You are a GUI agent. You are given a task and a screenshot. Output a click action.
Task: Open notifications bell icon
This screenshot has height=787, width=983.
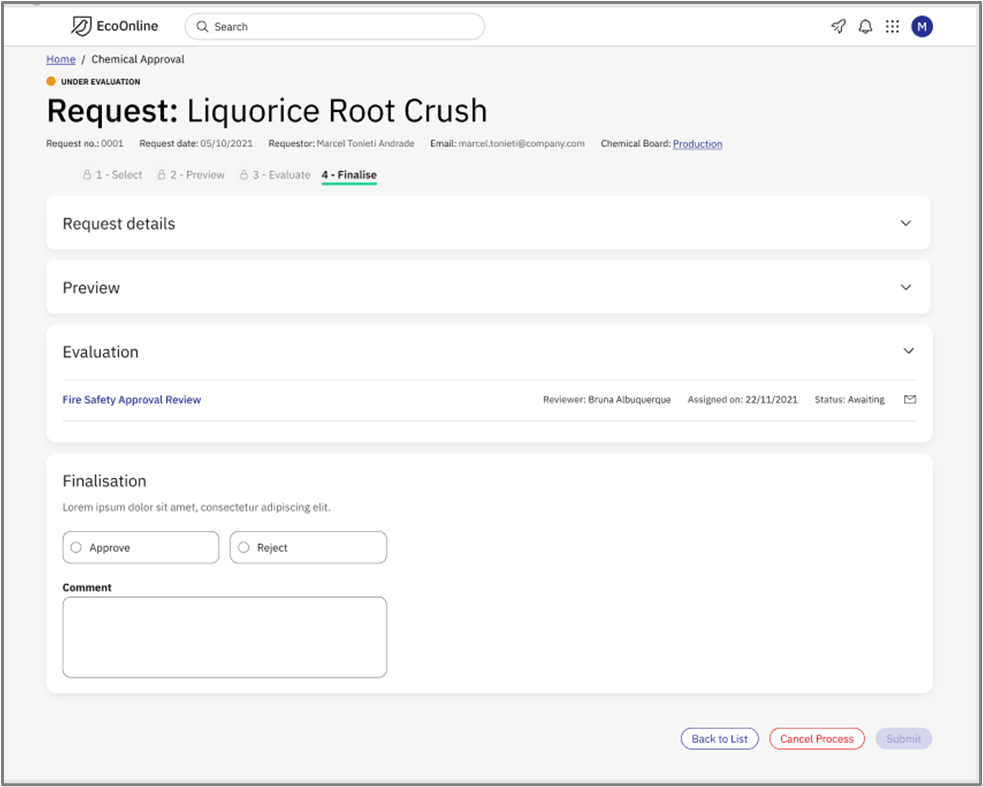[x=865, y=27]
